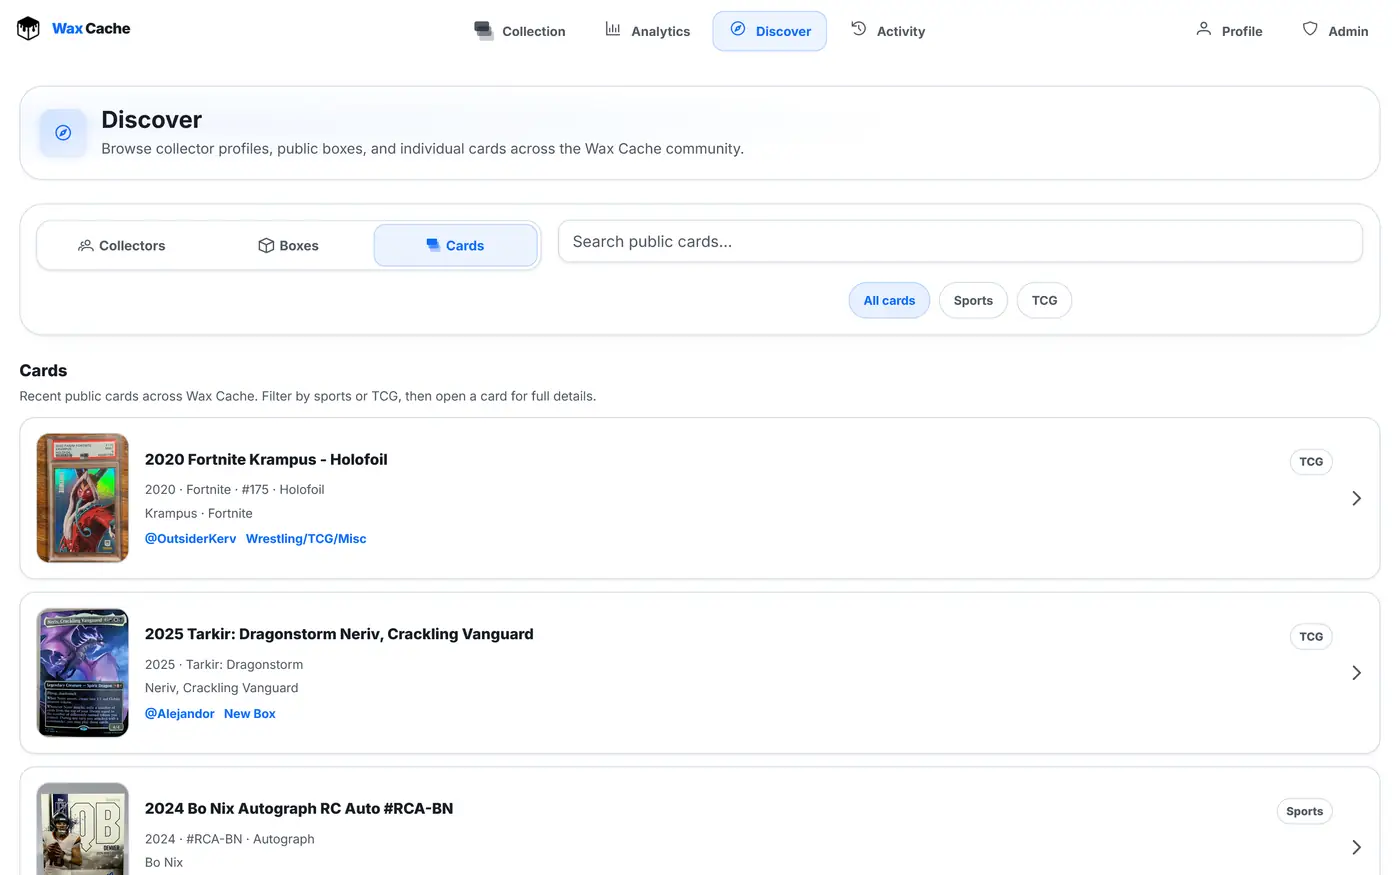Screen dimensions: 1400x875
Task: Click the Neriv, Crackling Vanguard card thumbnail
Action: tap(83, 673)
